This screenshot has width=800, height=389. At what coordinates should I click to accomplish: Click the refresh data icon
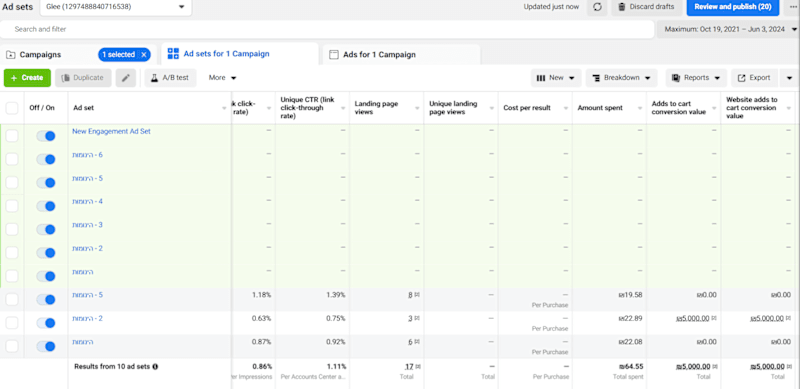point(597,7)
